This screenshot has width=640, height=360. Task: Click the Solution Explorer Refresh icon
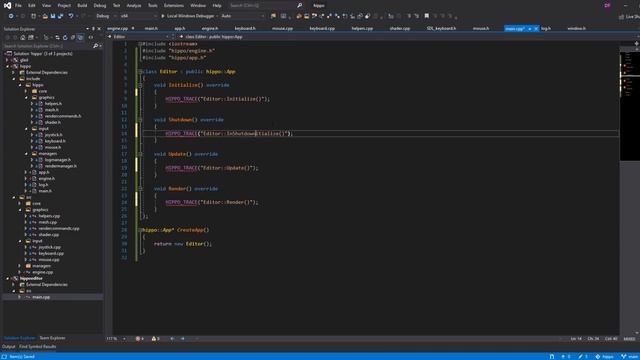pyautogui.click(x=65, y=38)
